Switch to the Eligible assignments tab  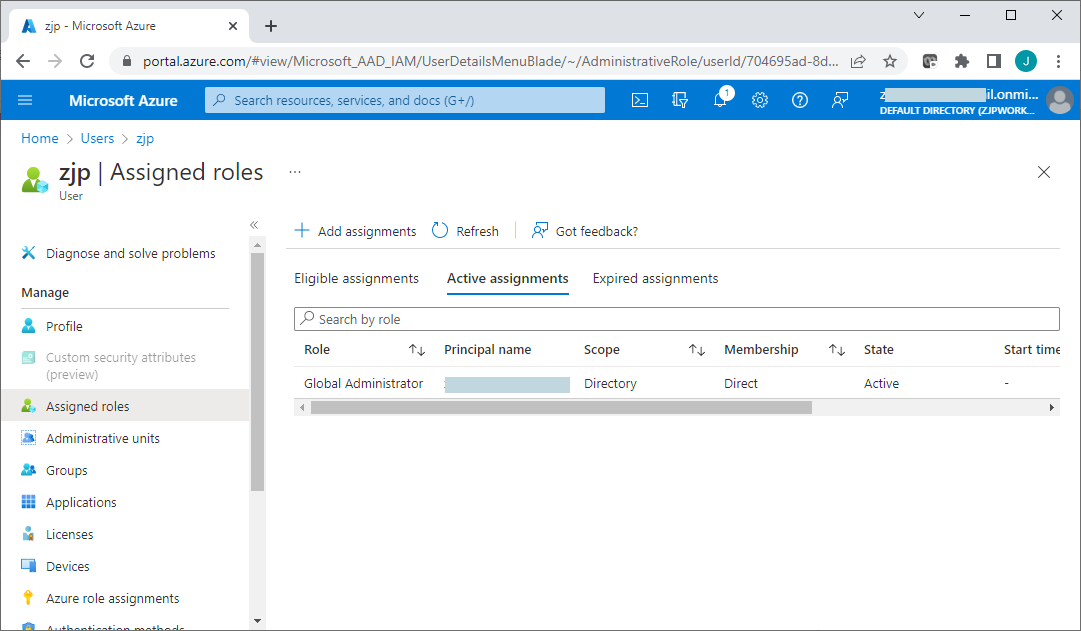pos(356,279)
